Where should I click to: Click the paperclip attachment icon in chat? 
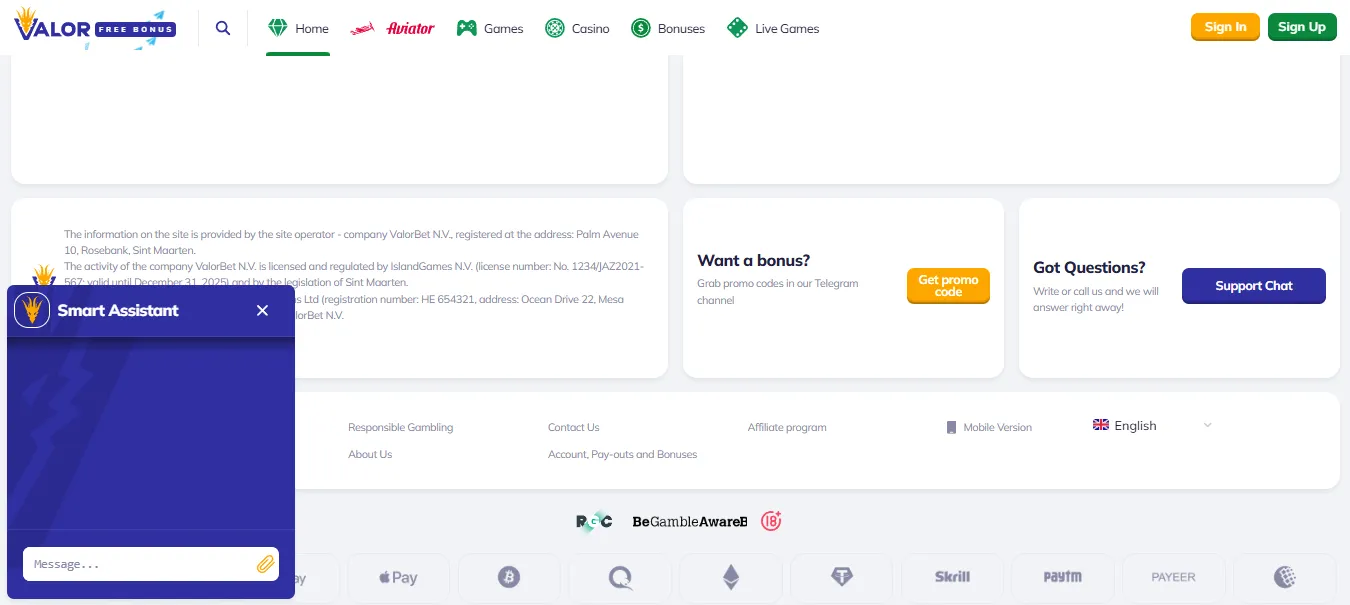coord(265,564)
